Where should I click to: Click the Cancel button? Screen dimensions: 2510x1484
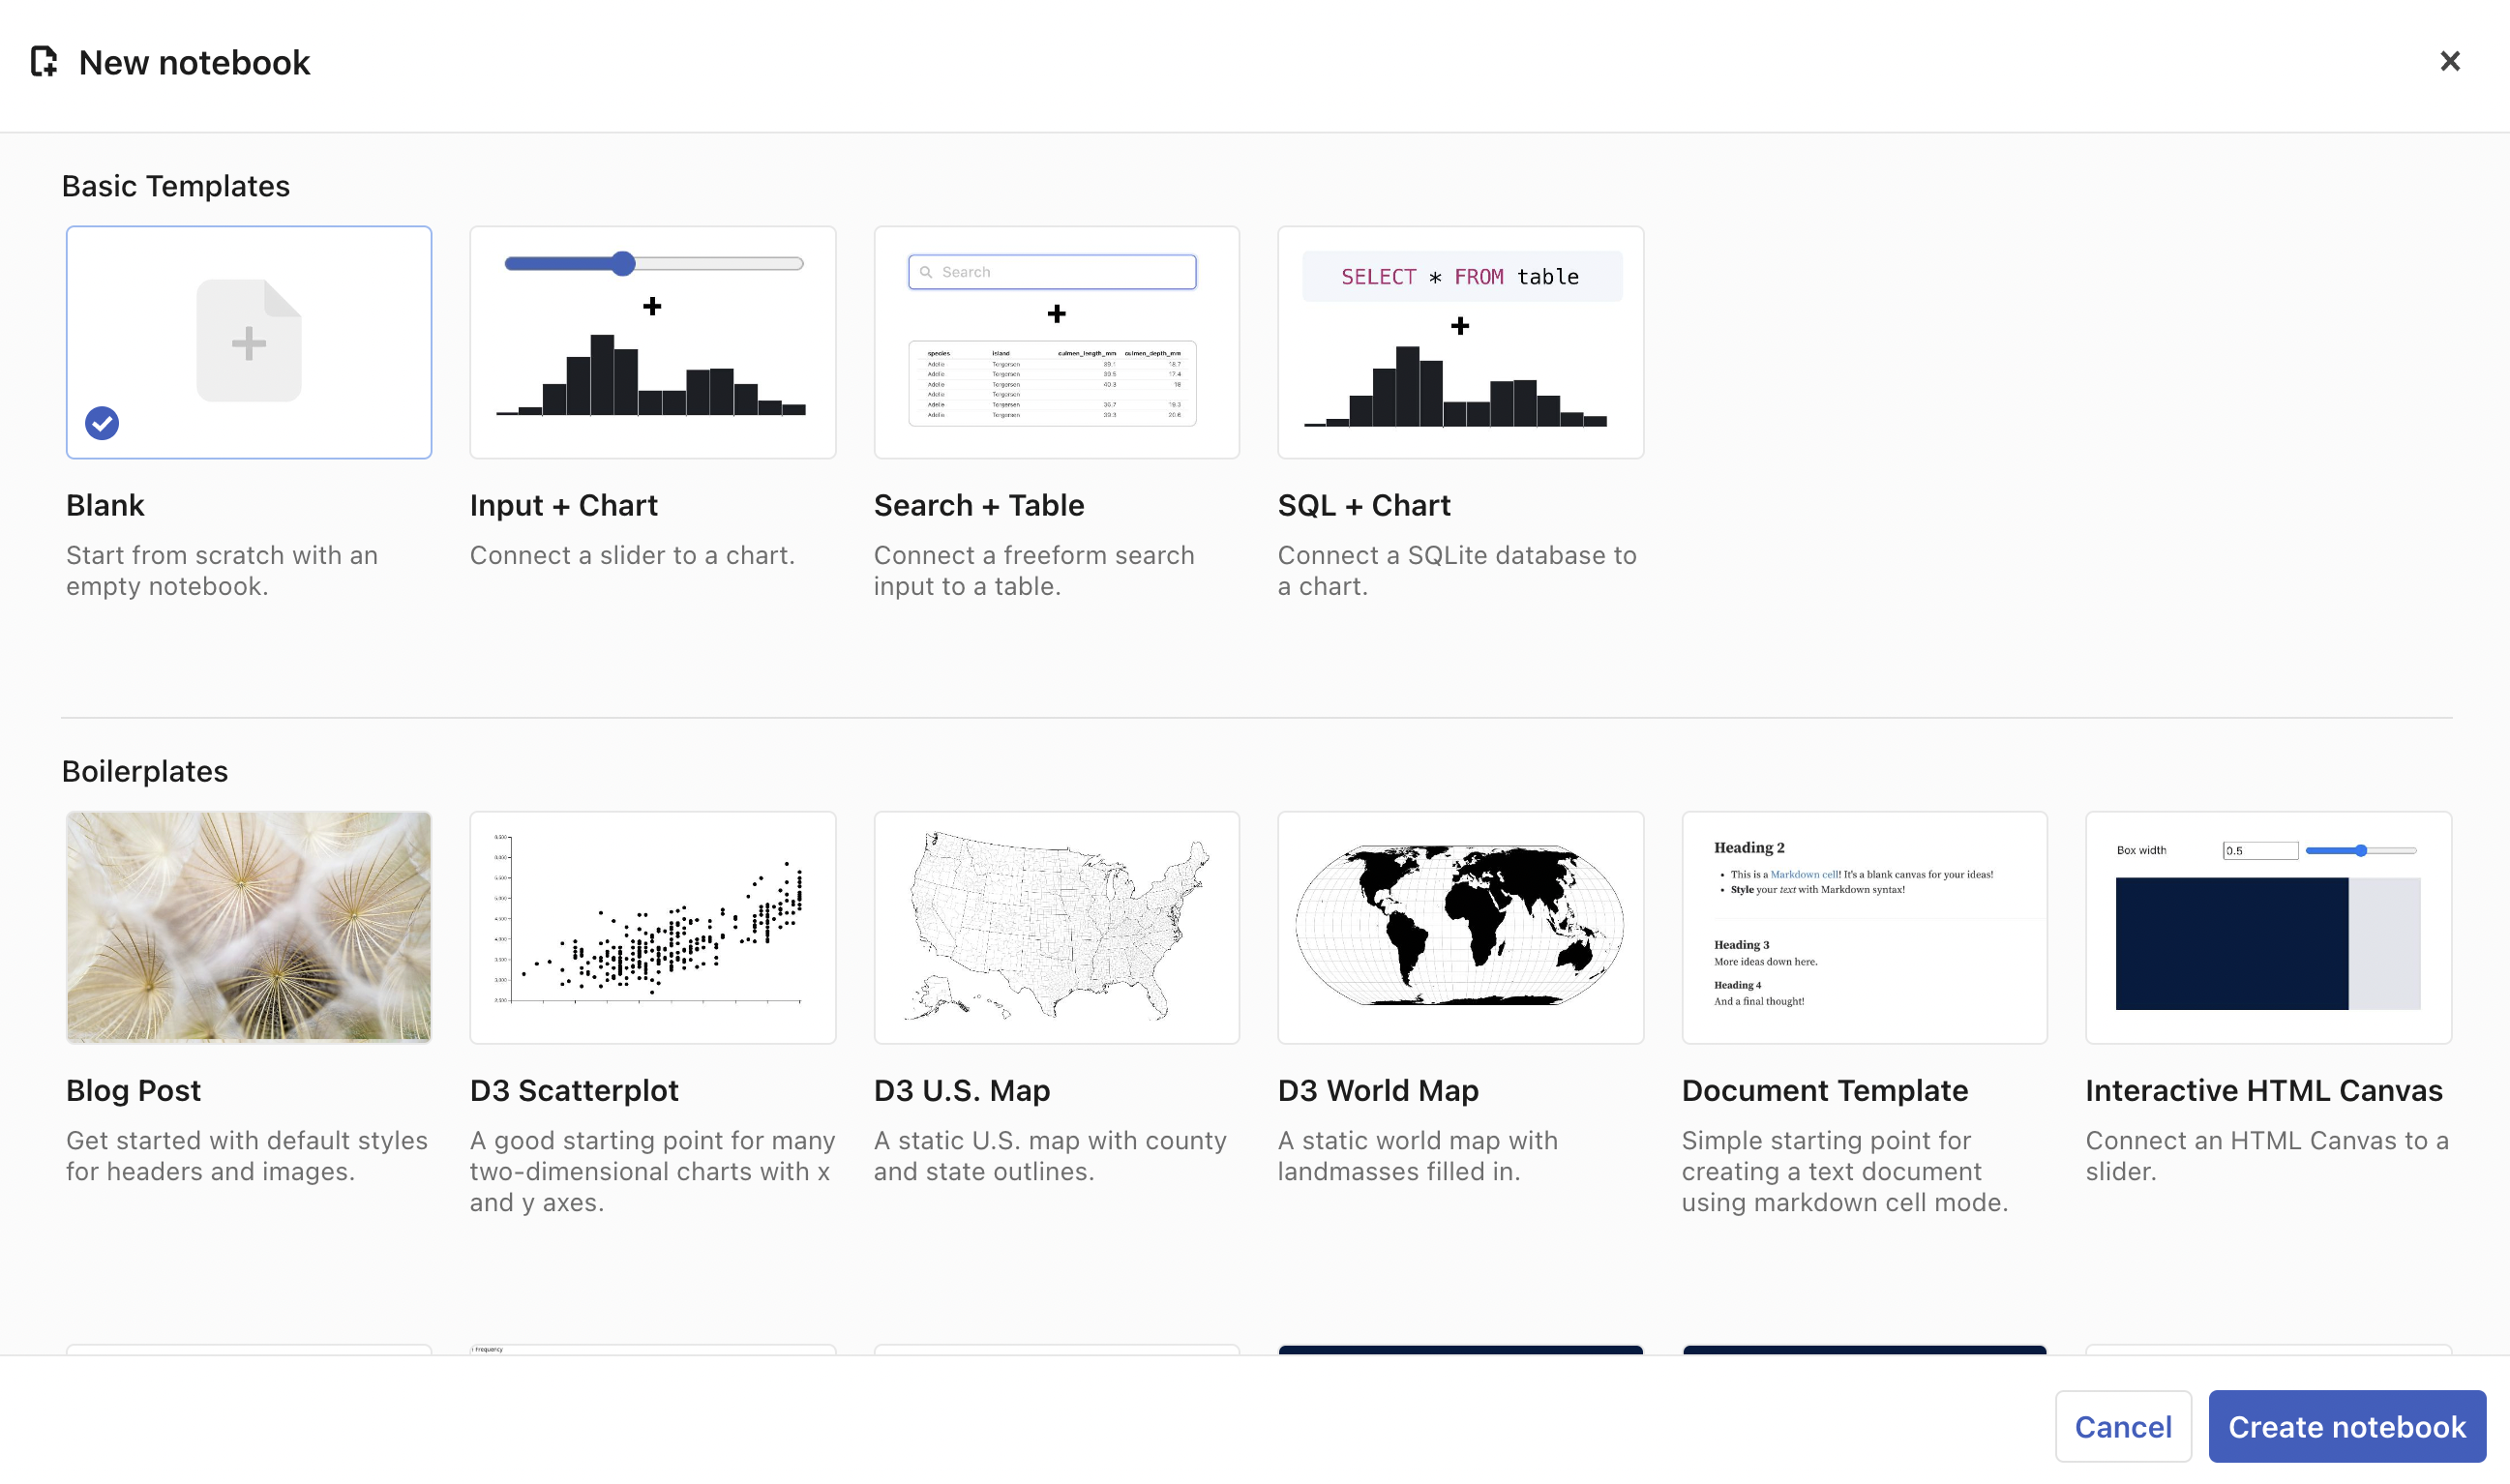2122,1426
